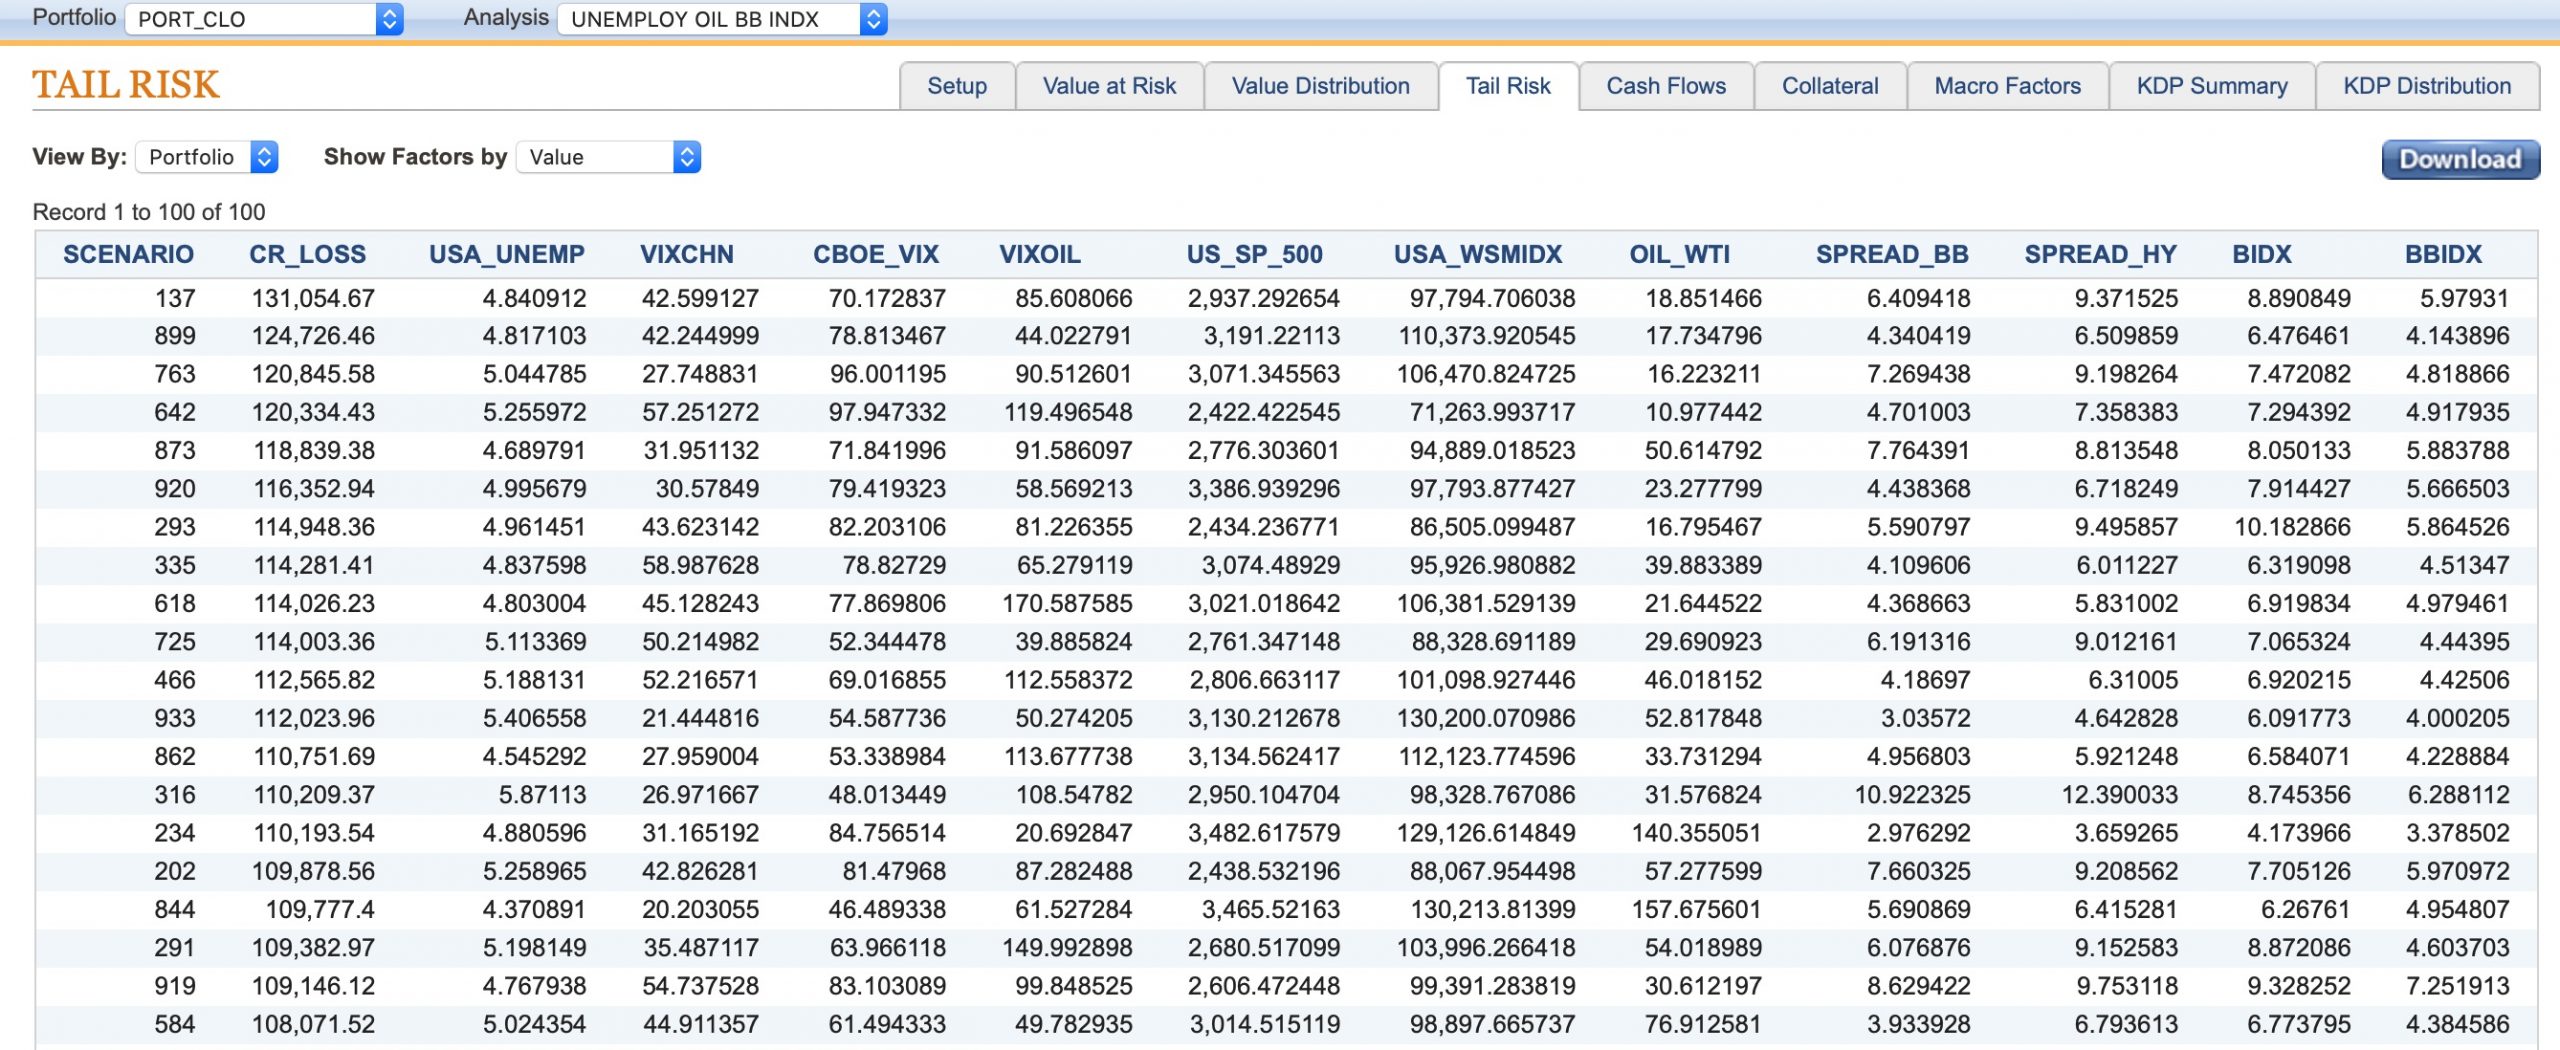Select scenario 618 cell
Image resolution: width=2560 pixels, height=1050 pixels.
pyautogui.click(x=175, y=603)
